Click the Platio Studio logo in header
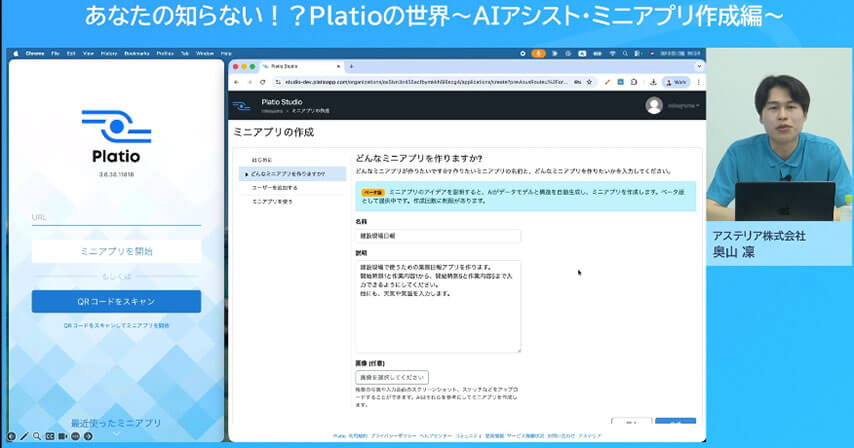854x448 pixels. coord(242,106)
